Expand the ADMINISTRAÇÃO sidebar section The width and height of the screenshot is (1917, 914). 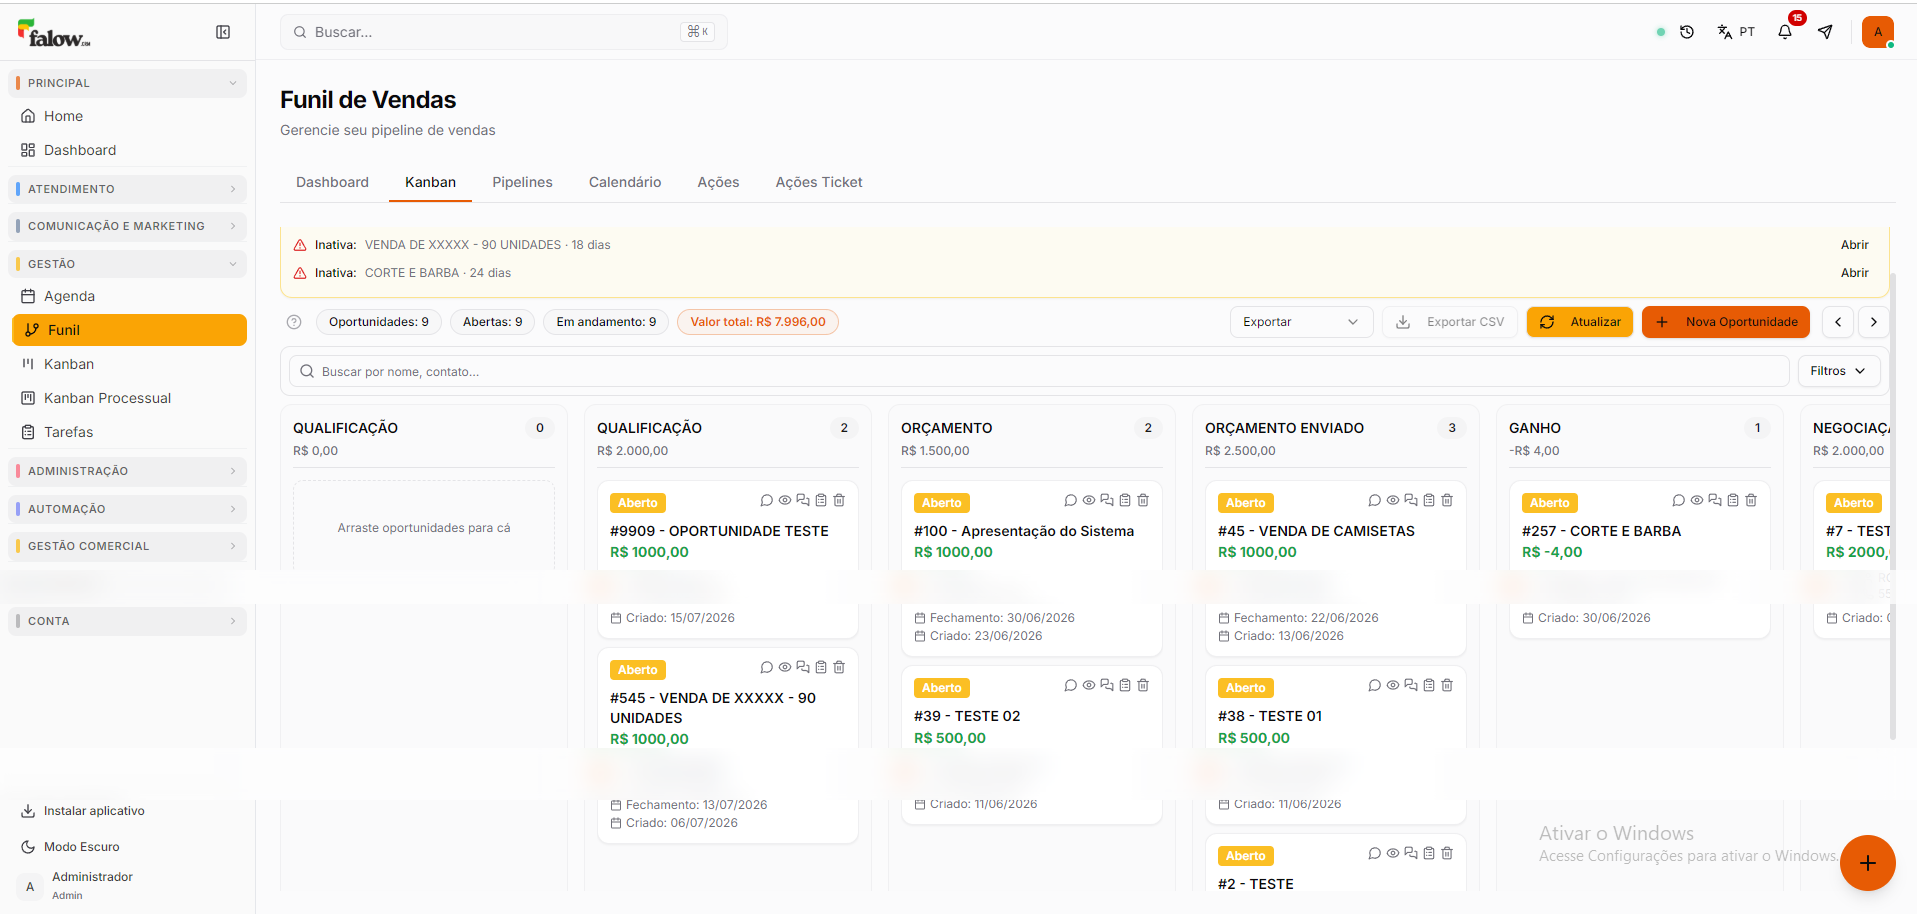(x=127, y=471)
